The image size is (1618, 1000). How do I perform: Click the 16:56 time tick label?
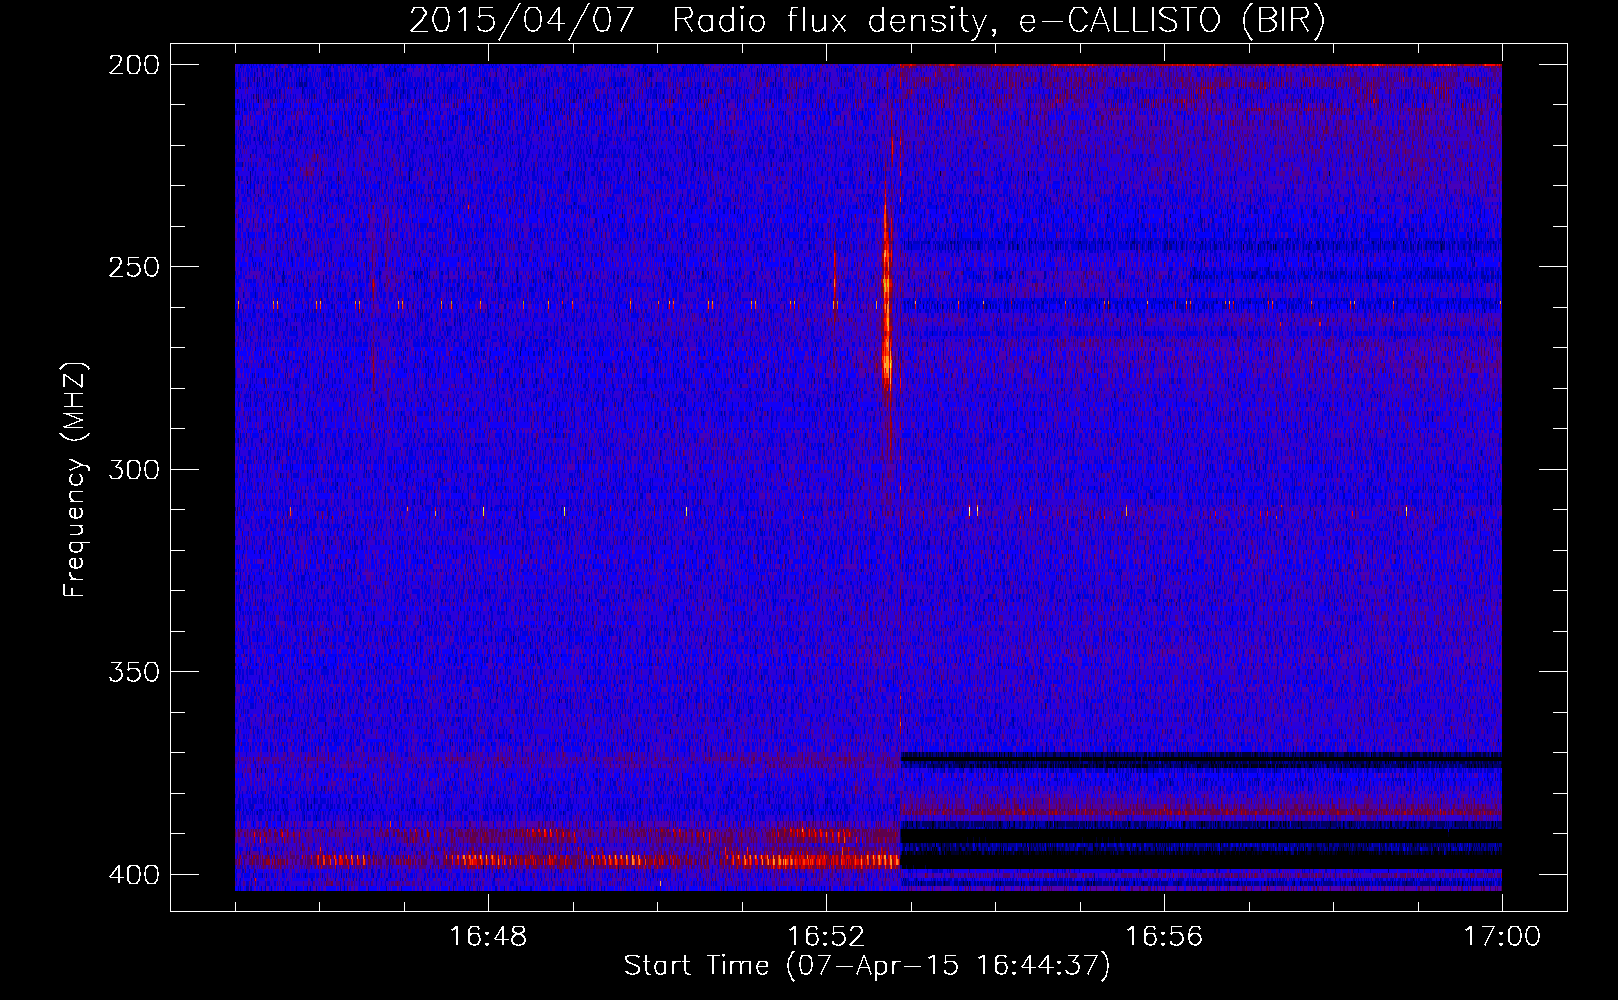pos(1164,936)
